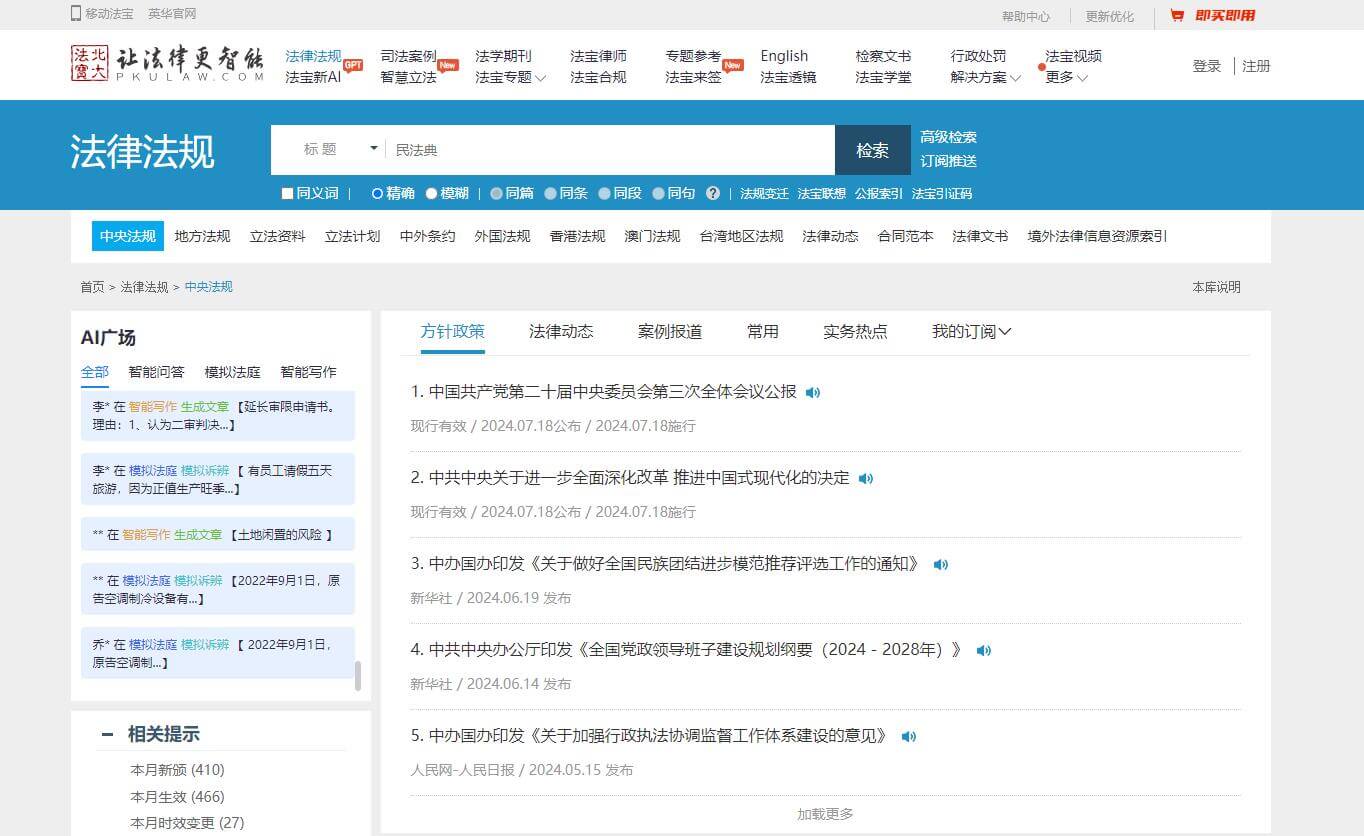Click the question mark help icon in search options
This screenshot has height=836, width=1364.
click(x=713, y=193)
